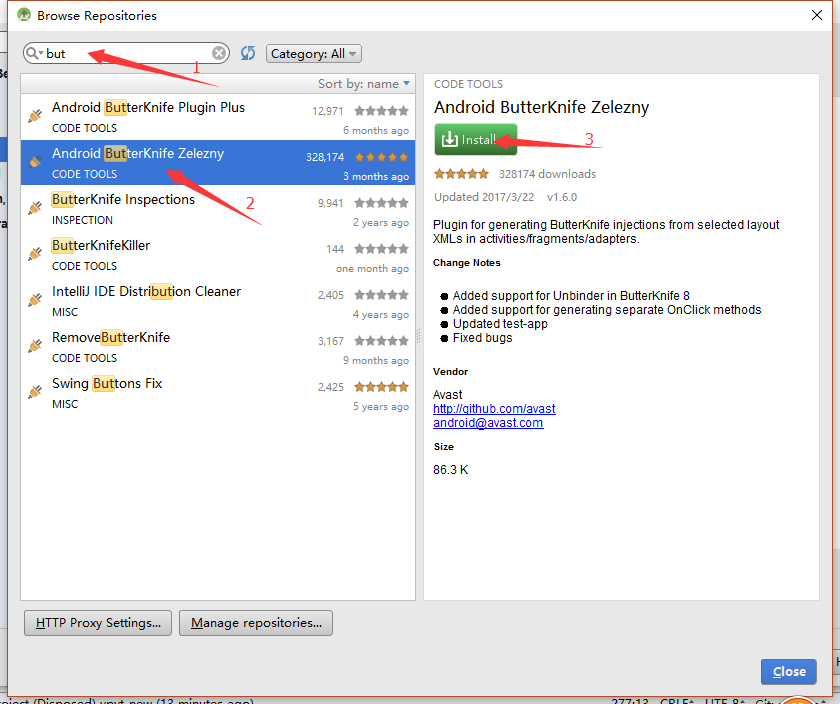Click star rating of ButterKnife Inspections
The width and height of the screenshot is (840, 704).
381,203
